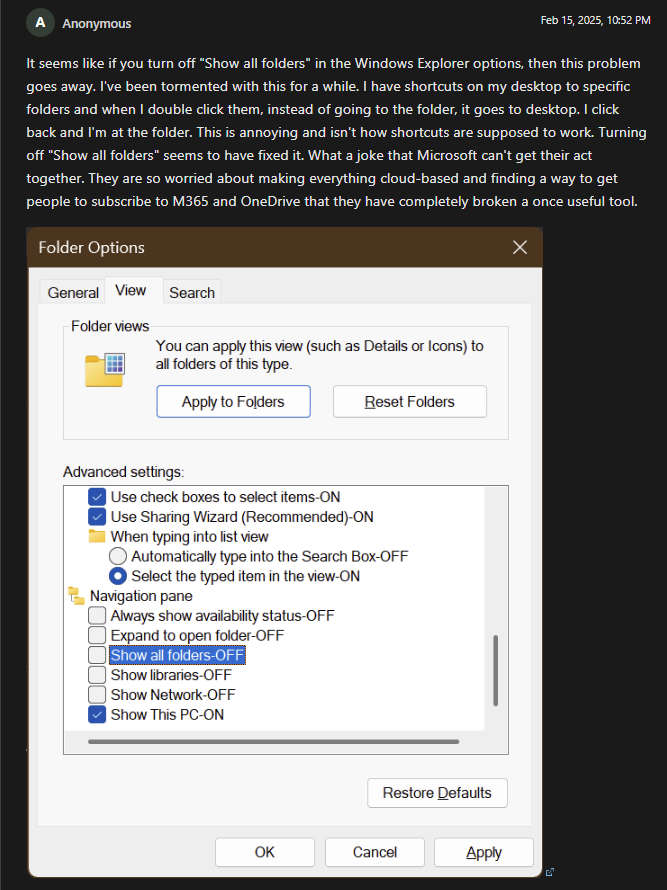Click the Folder views folder icon
667x890 pixels.
[105, 370]
